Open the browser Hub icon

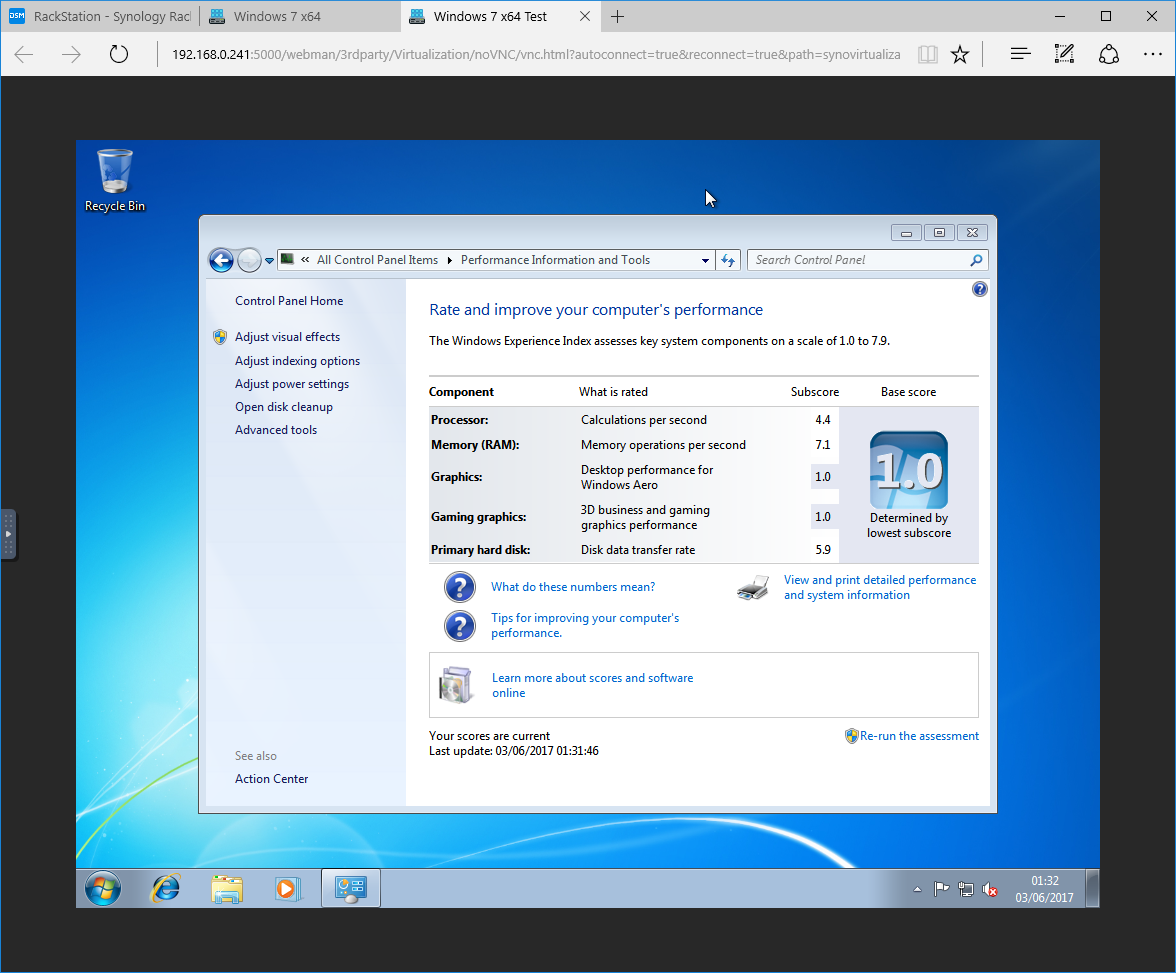pos(1020,54)
